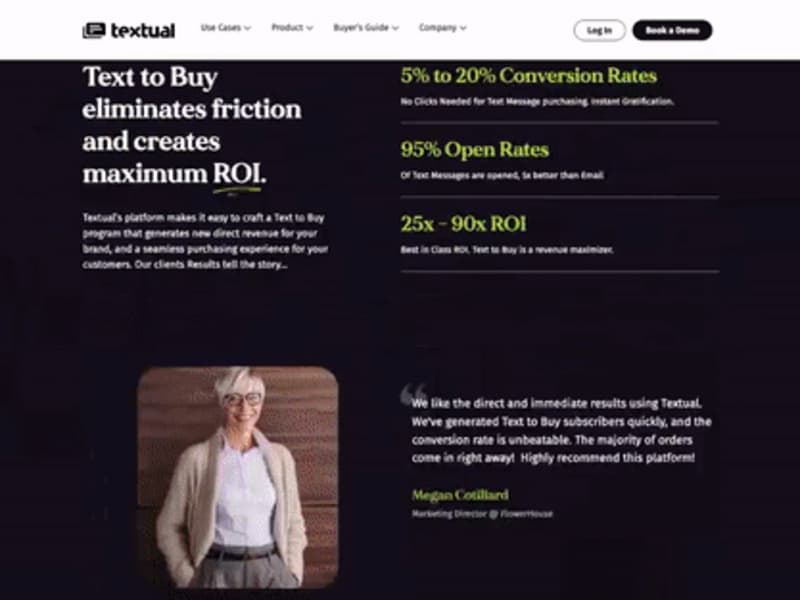Click the 'Best in Class ROI' description line

(507, 250)
